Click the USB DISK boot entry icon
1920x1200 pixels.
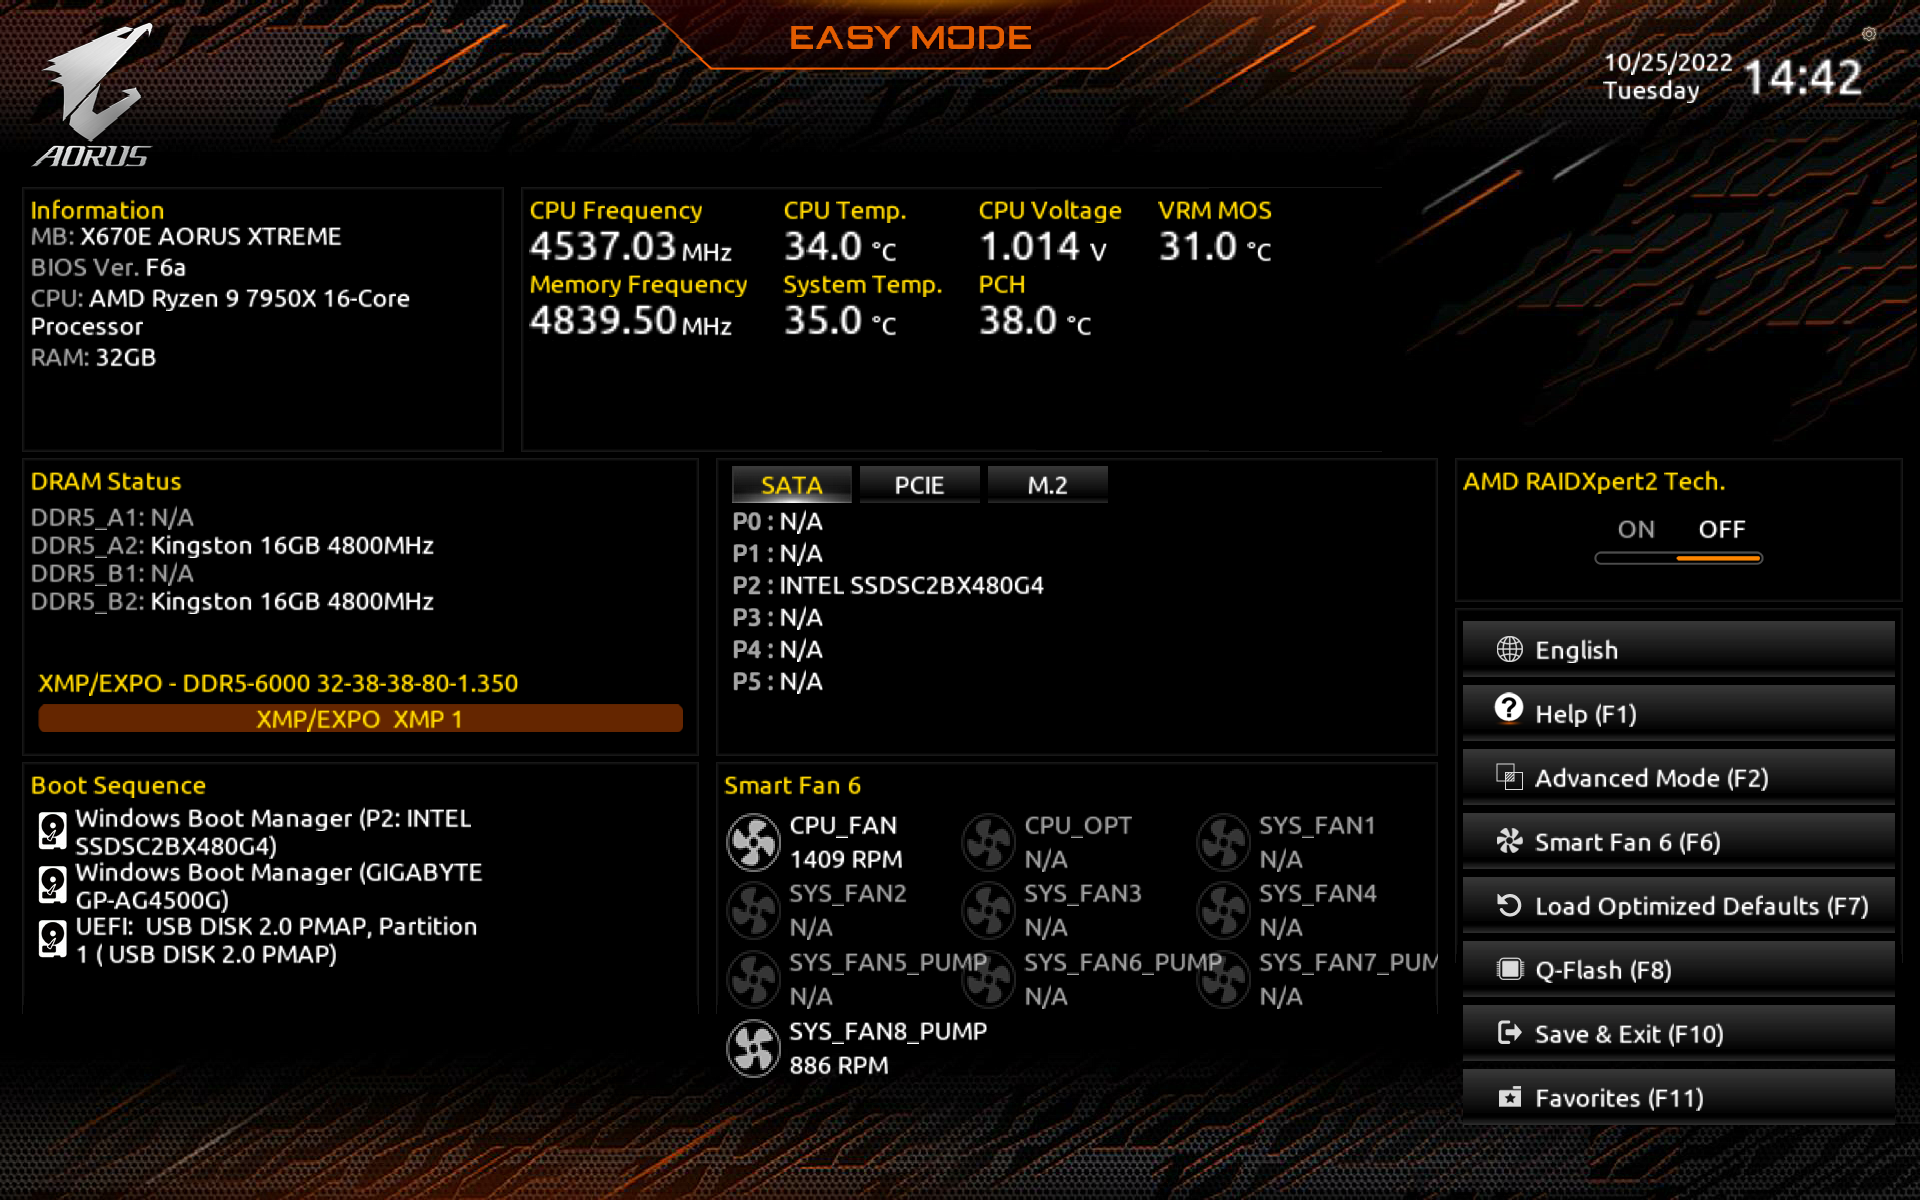(x=52, y=938)
